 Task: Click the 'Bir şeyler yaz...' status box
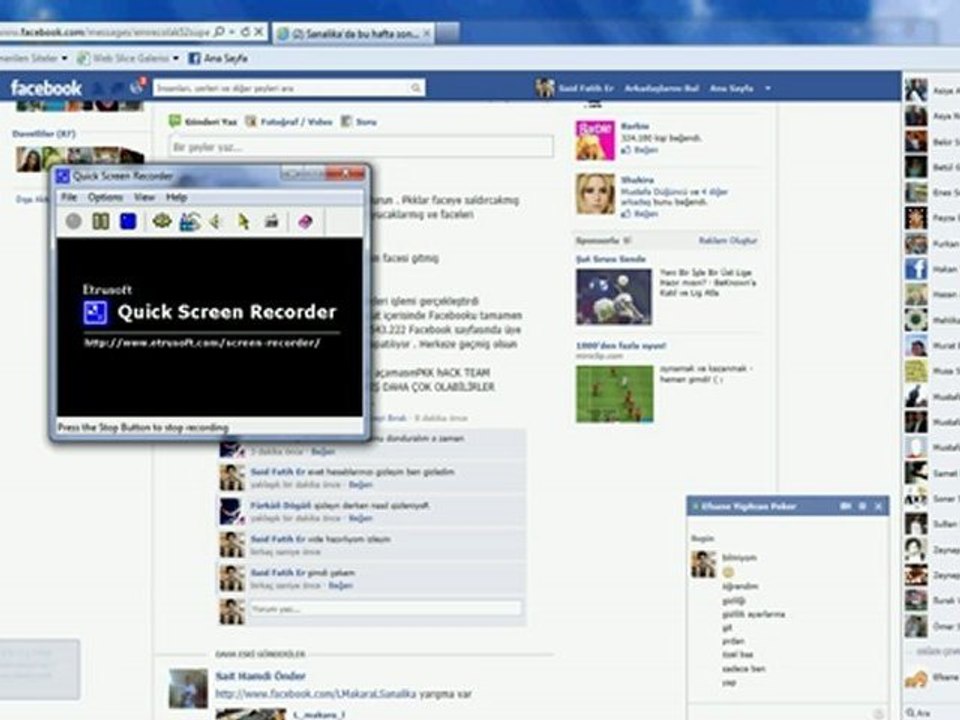pyautogui.click(x=361, y=148)
